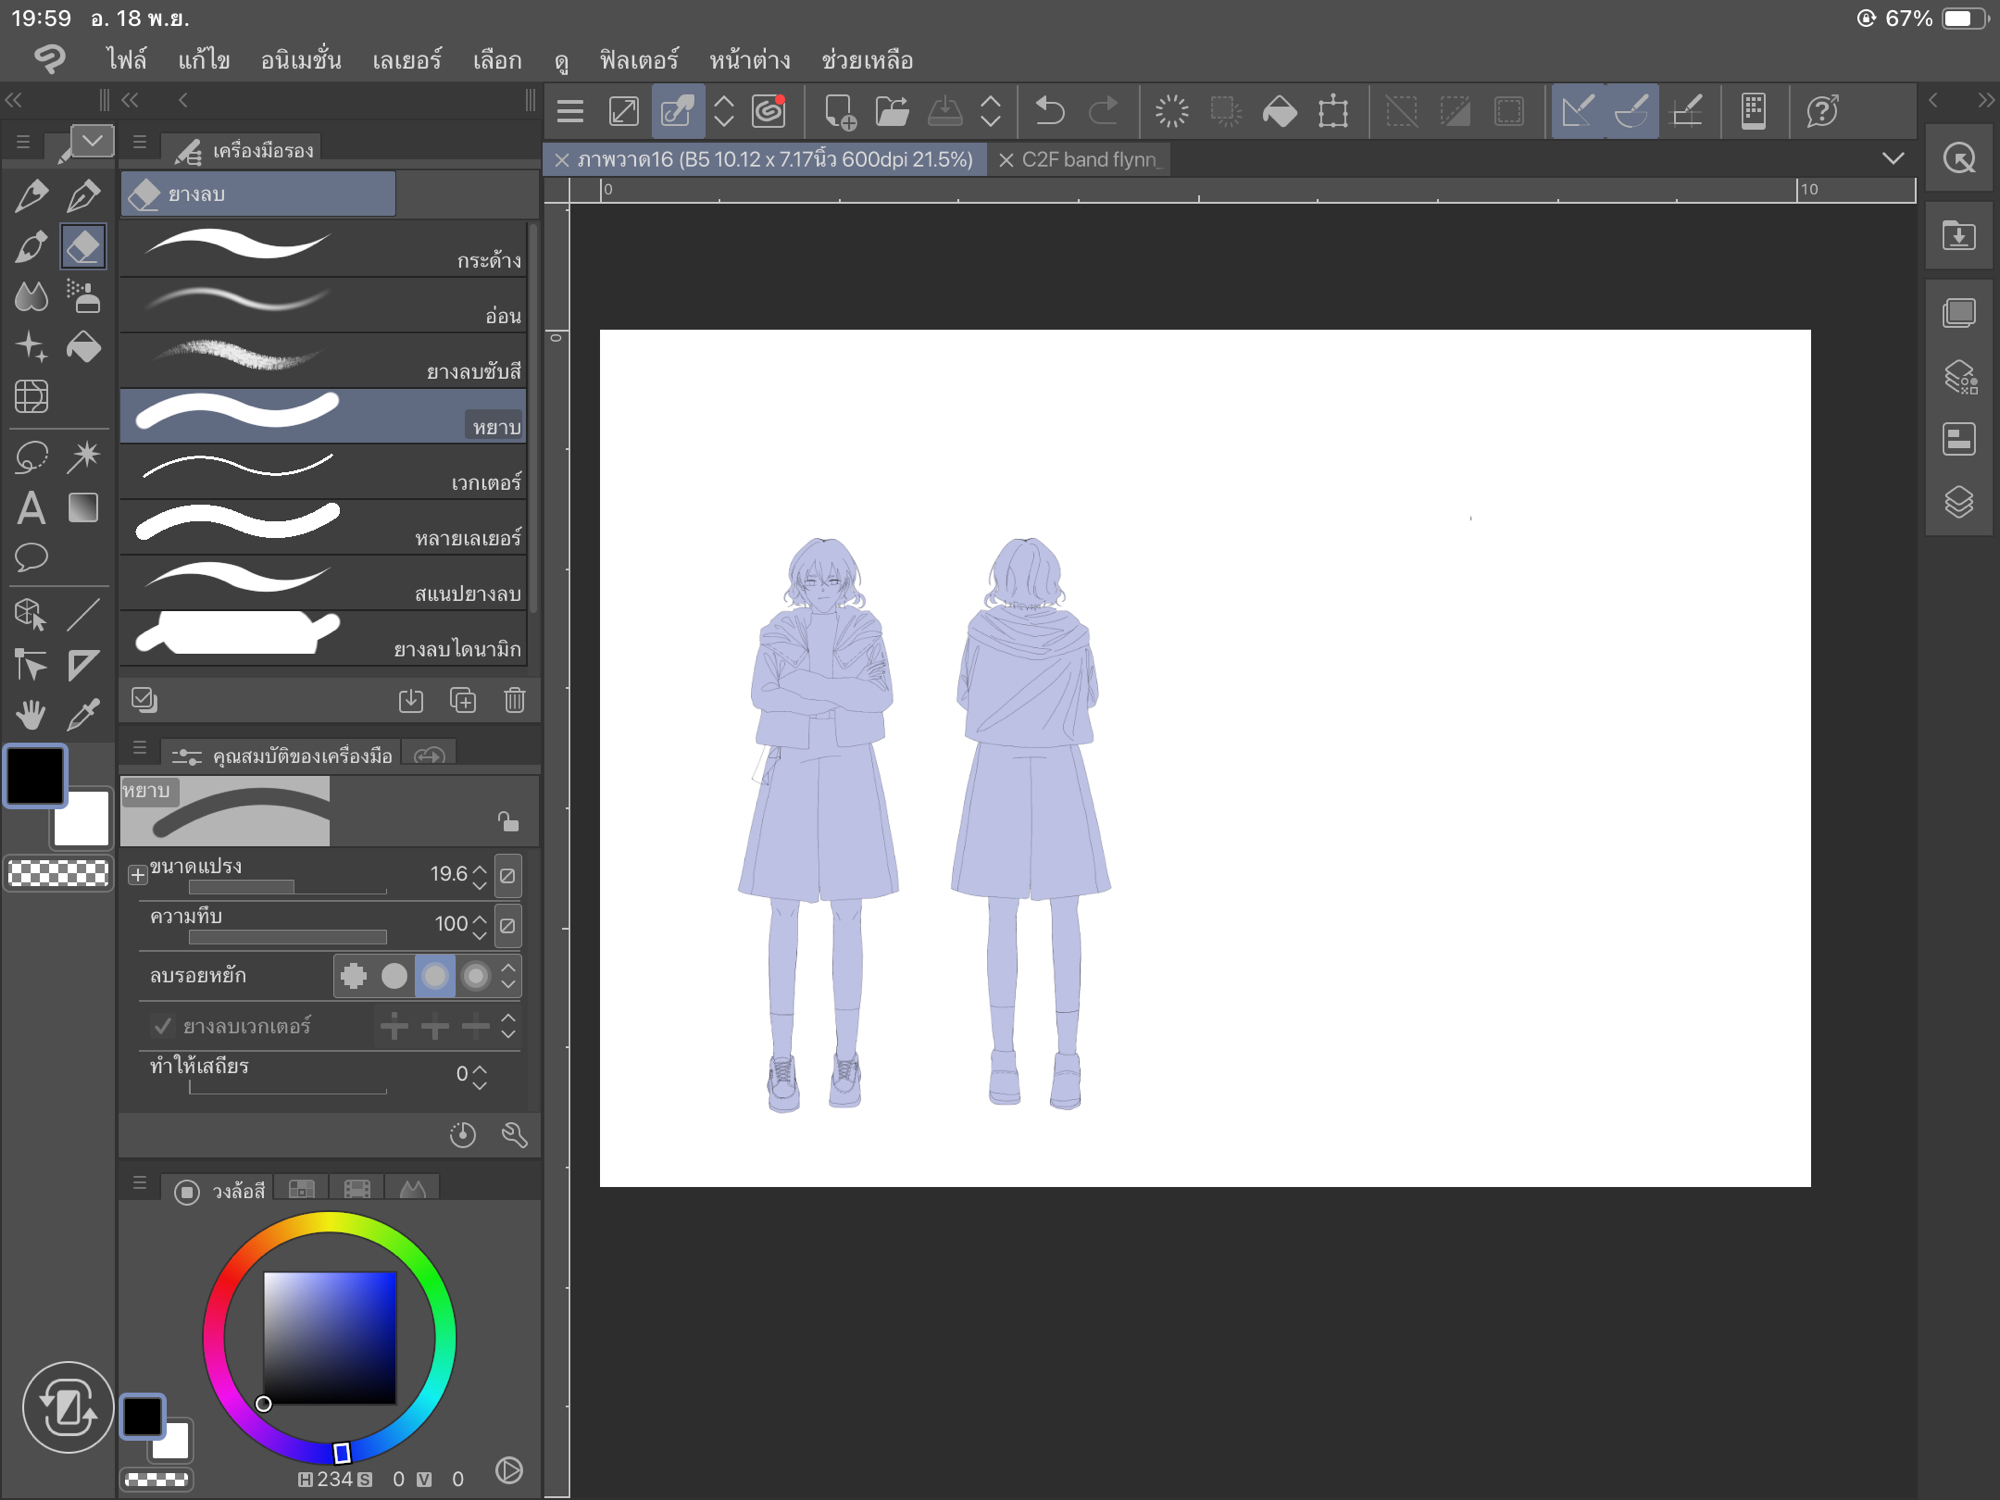
Task: Toggle the ยางลบเวกเตอร์ checkbox
Action: pos(163,1026)
